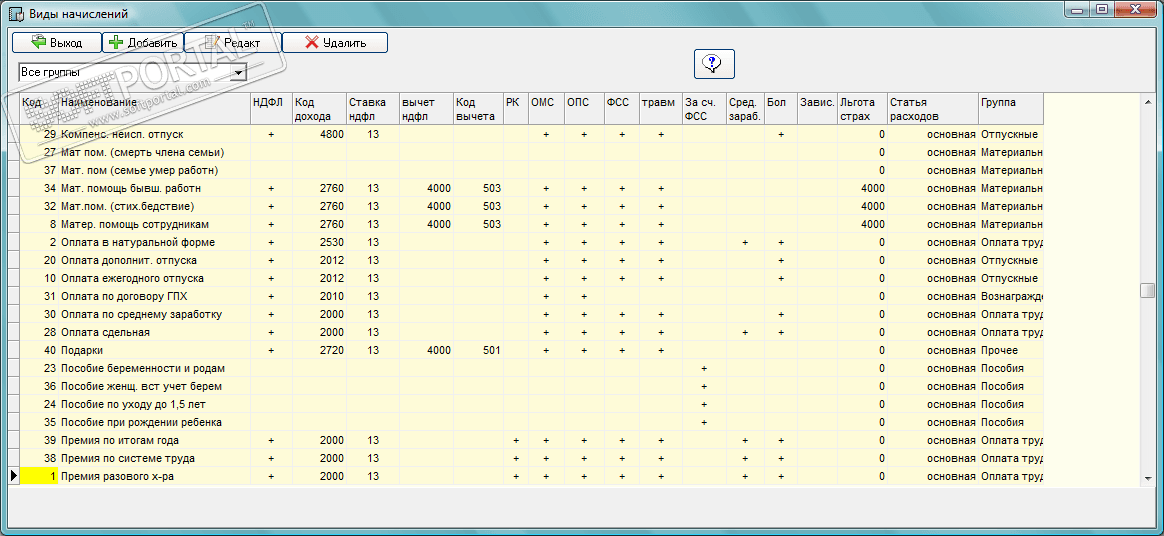Screen dimensions: 1164x536
Task: Click the РК column header
Action: (515, 108)
